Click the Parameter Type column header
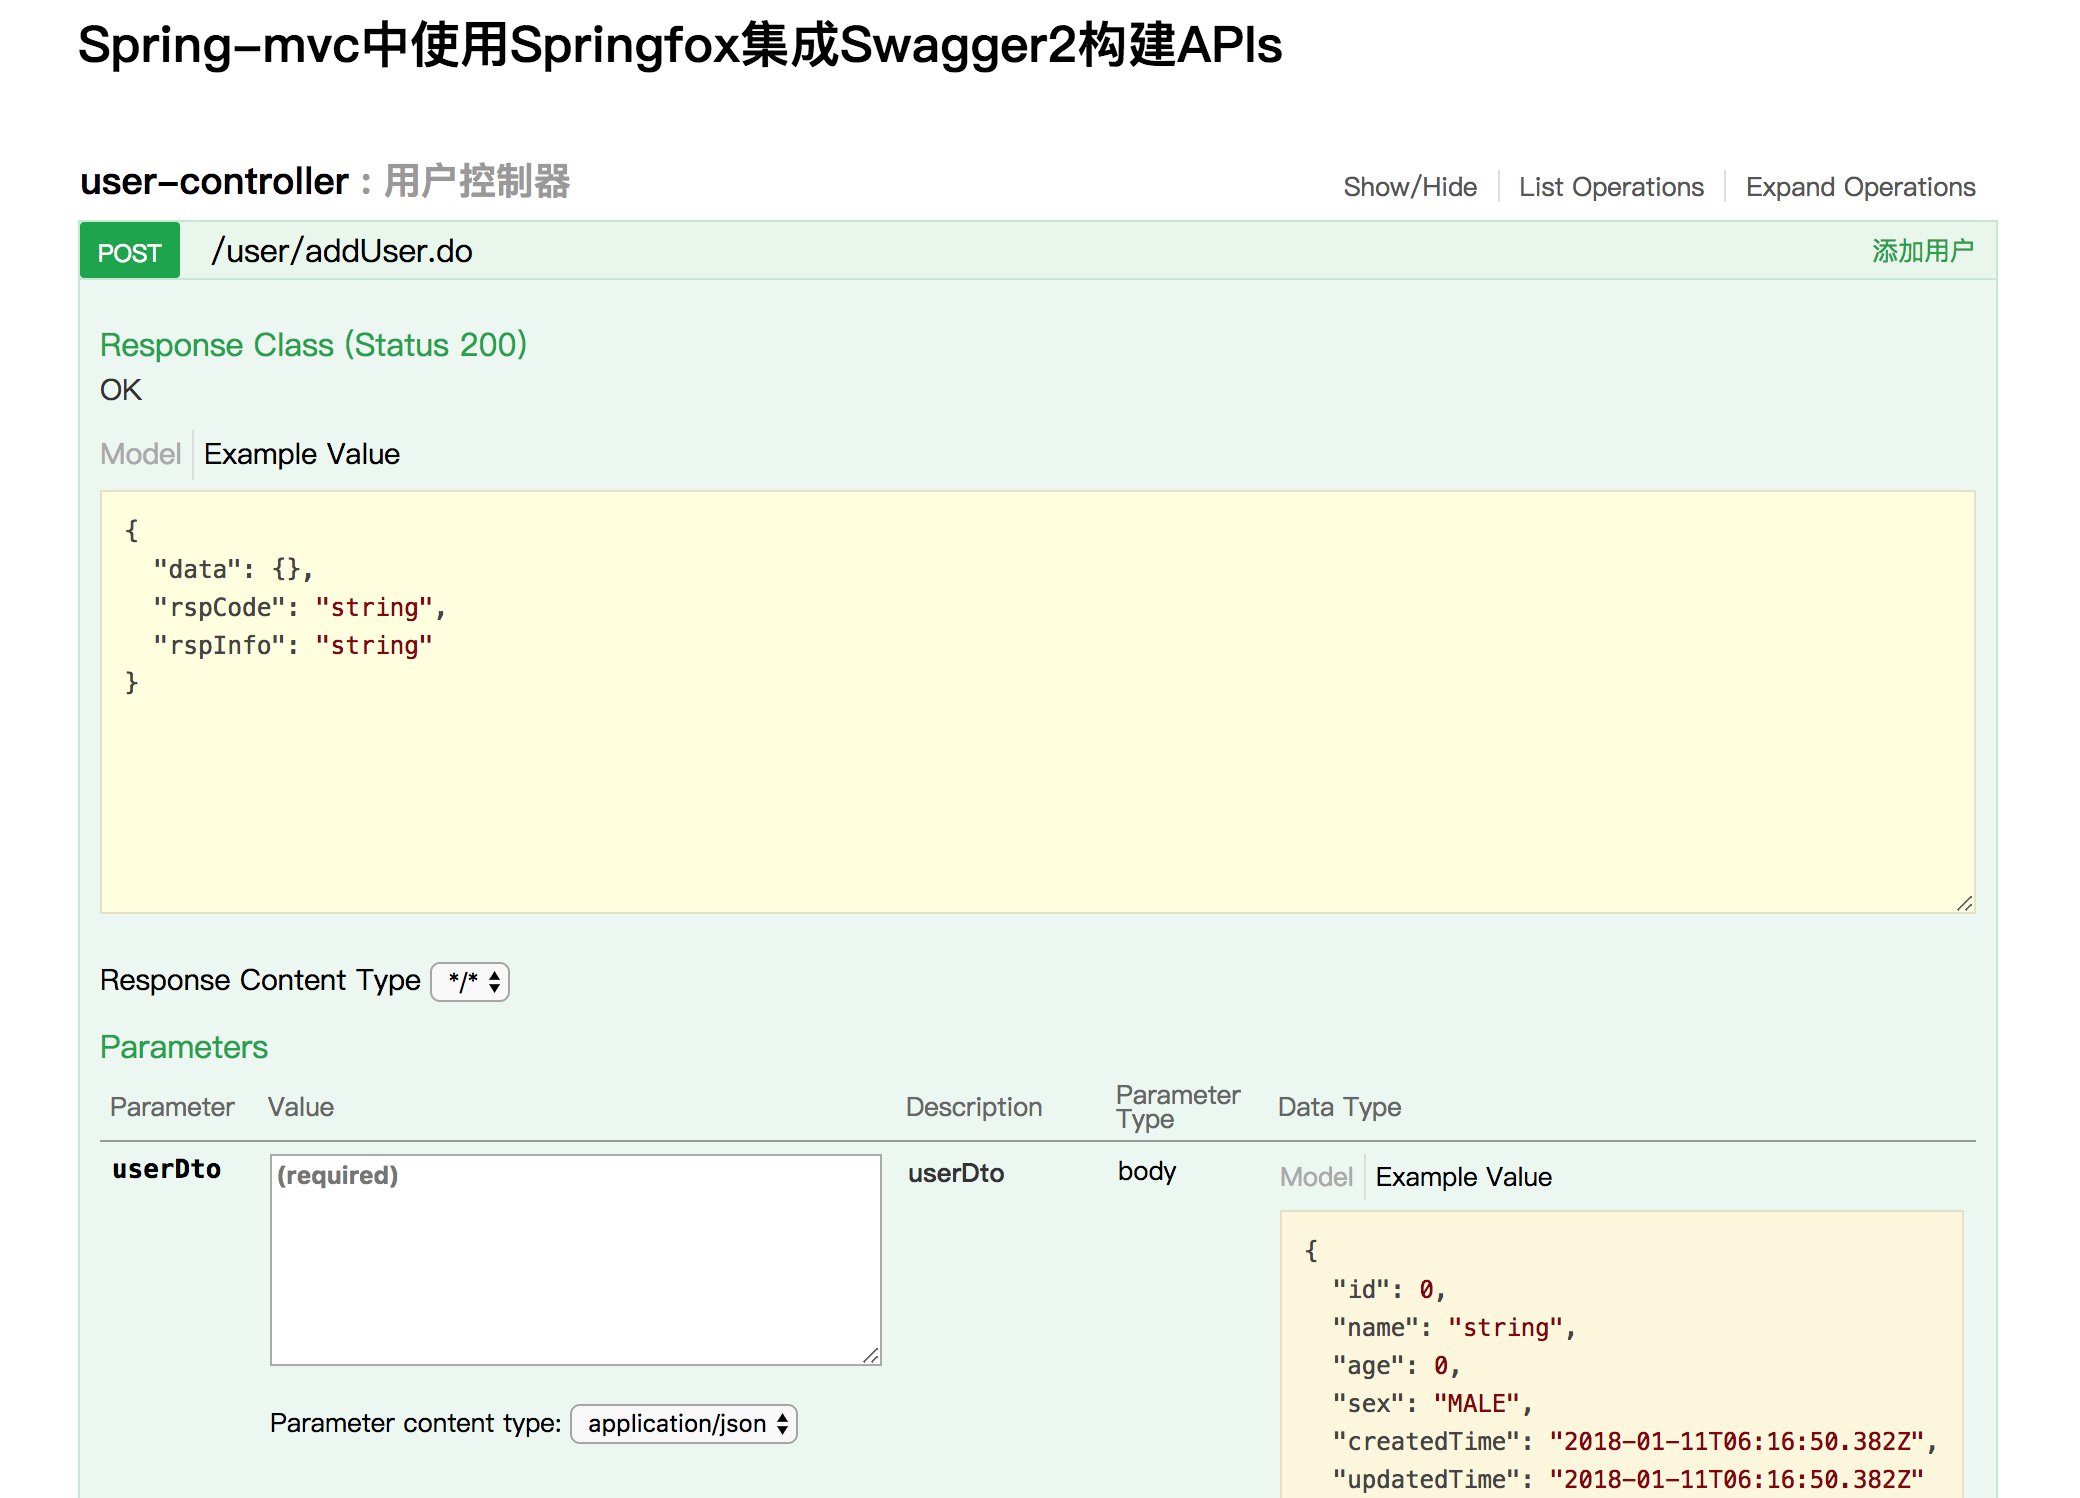Screen dimensions: 2080x1498 pyautogui.click(x=1178, y=1107)
